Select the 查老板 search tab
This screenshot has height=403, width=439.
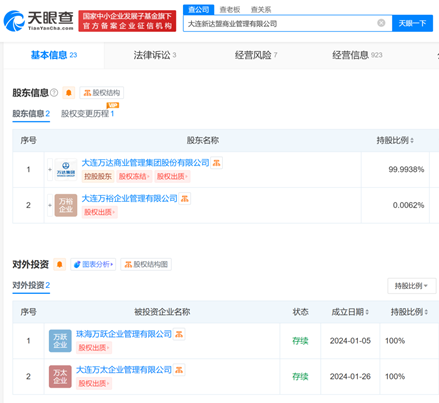tap(230, 10)
